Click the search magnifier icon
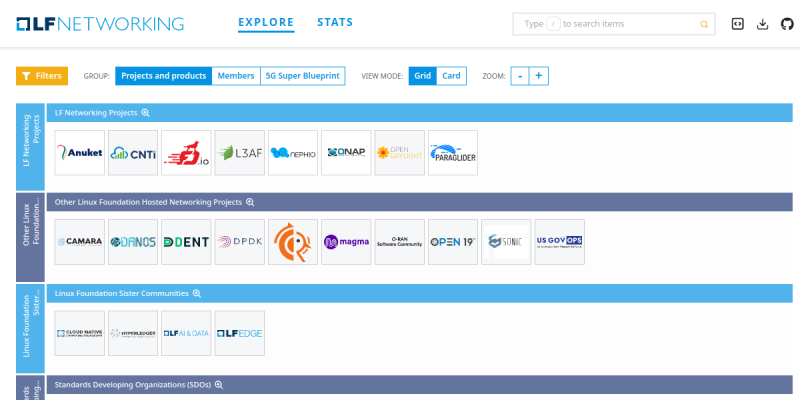 click(x=704, y=24)
